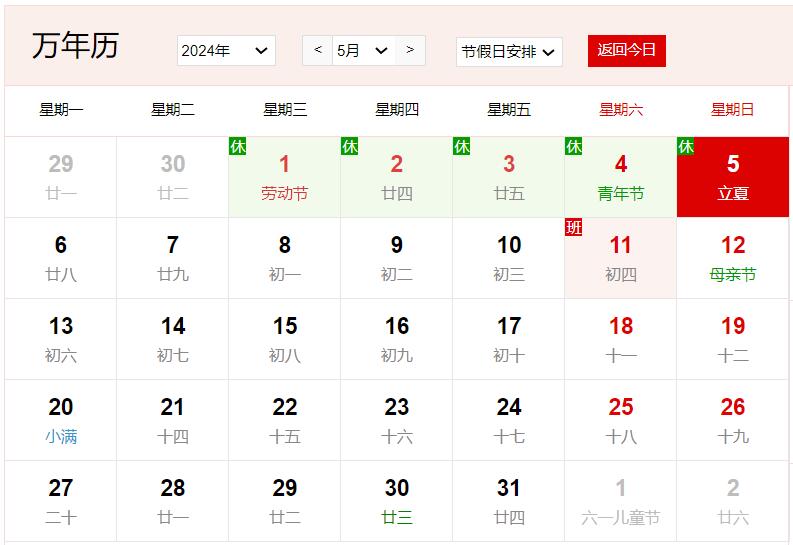Open the 2024年 year dropdown
The height and width of the screenshot is (545, 793).
pos(226,51)
